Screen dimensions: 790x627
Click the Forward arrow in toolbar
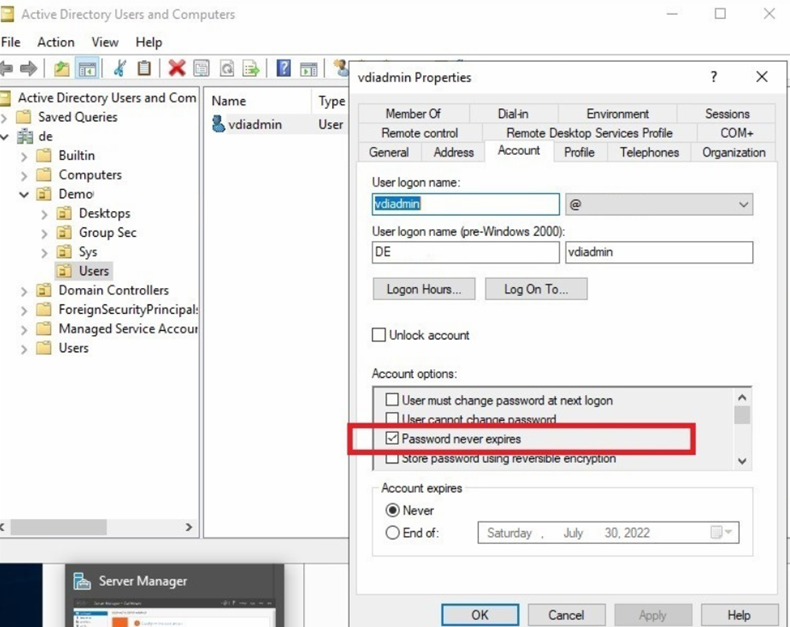(29, 68)
